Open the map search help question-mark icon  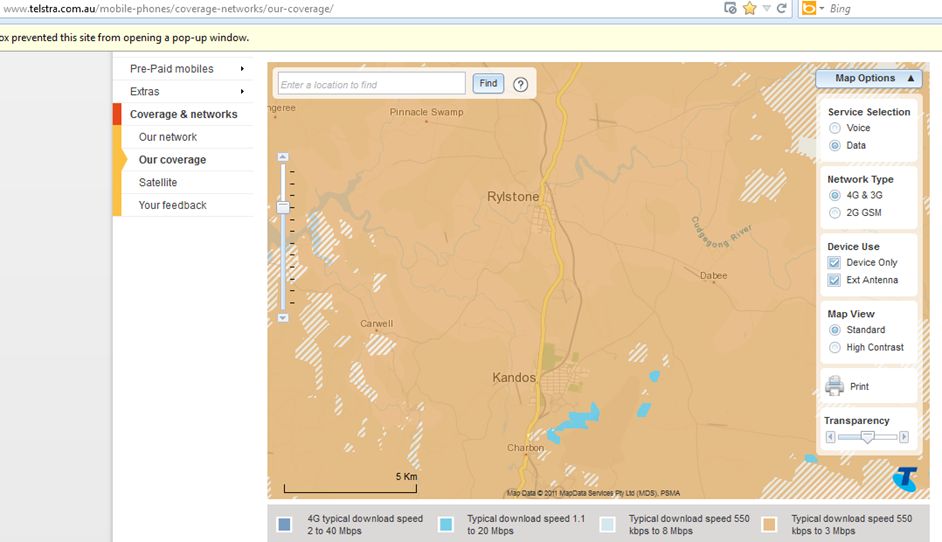tap(520, 85)
